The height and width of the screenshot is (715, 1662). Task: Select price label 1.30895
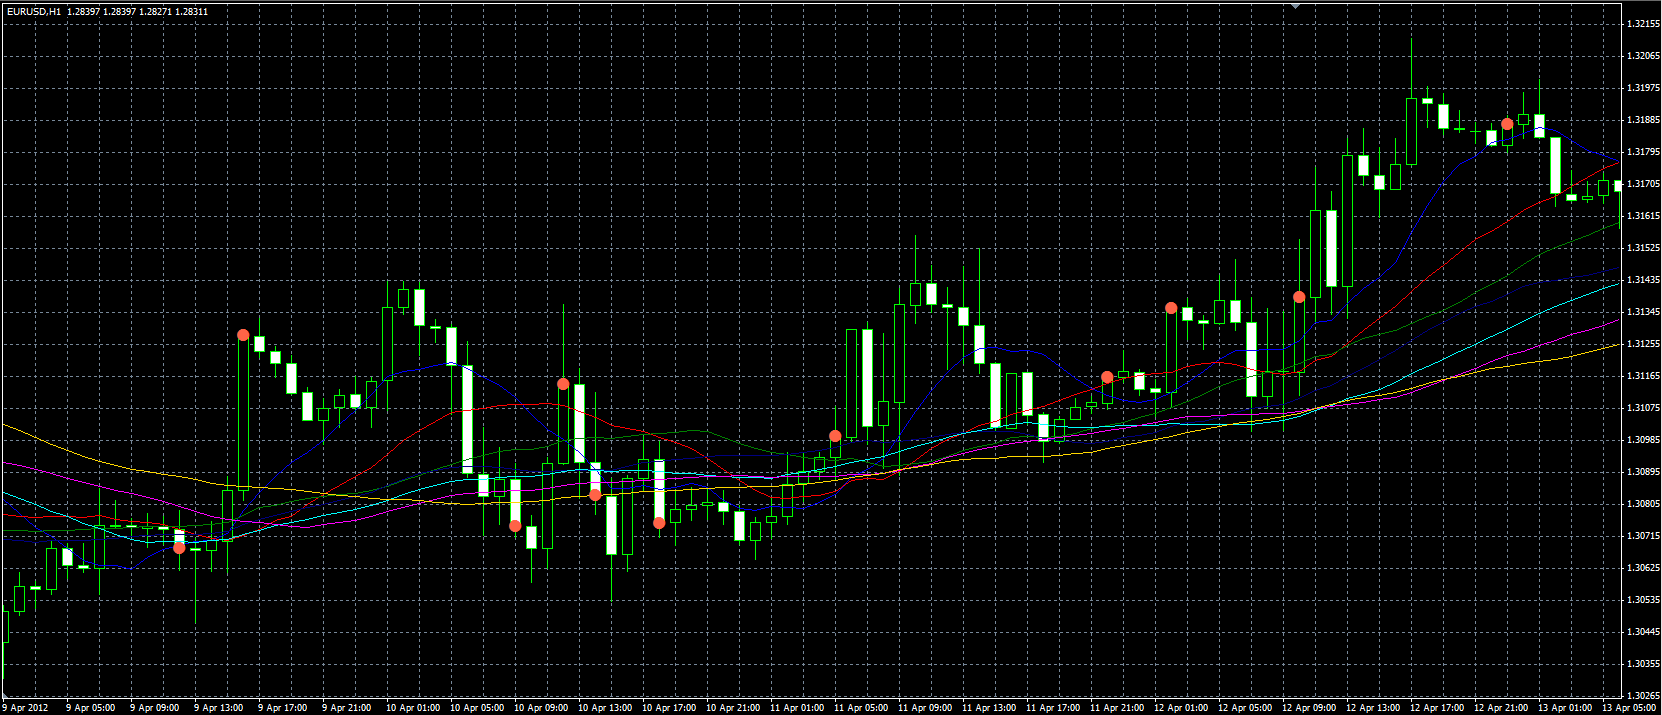coord(1643,472)
